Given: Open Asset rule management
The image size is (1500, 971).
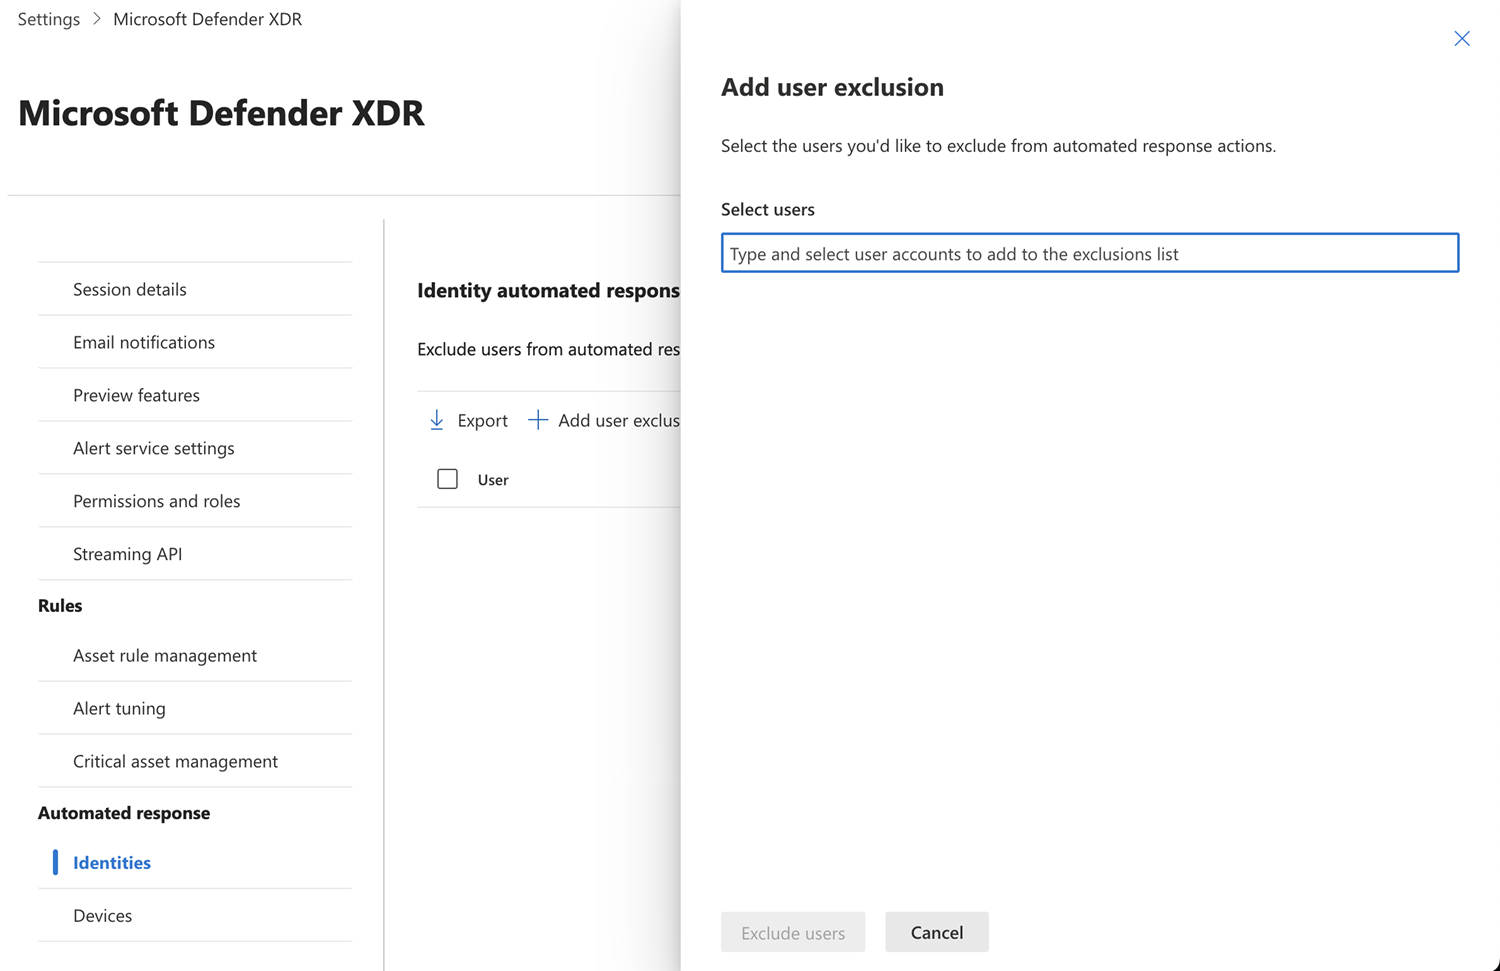Looking at the screenshot, I should pos(195,655).
